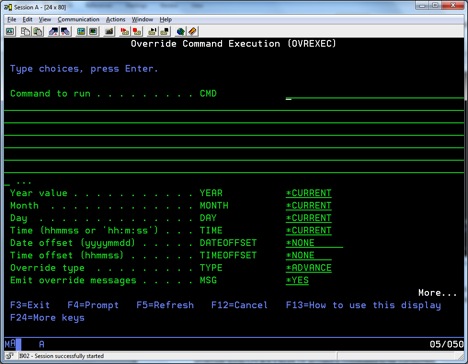
Task: Open the Edit menu
Action: click(x=27, y=19)
